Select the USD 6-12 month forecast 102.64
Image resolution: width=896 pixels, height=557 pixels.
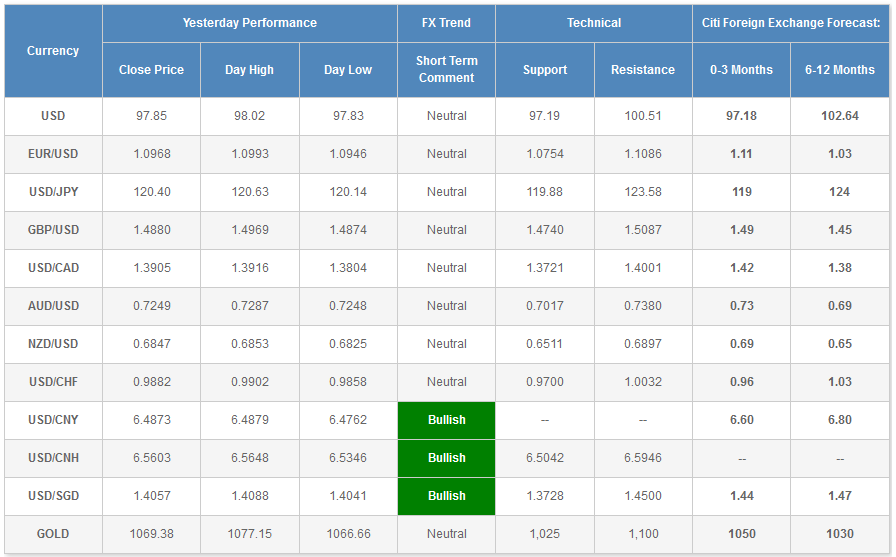click(839, 116)
